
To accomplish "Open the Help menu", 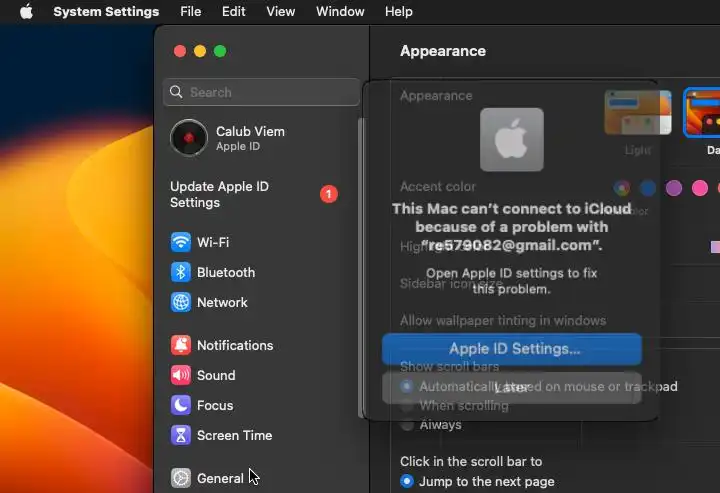I will point(399,11).
